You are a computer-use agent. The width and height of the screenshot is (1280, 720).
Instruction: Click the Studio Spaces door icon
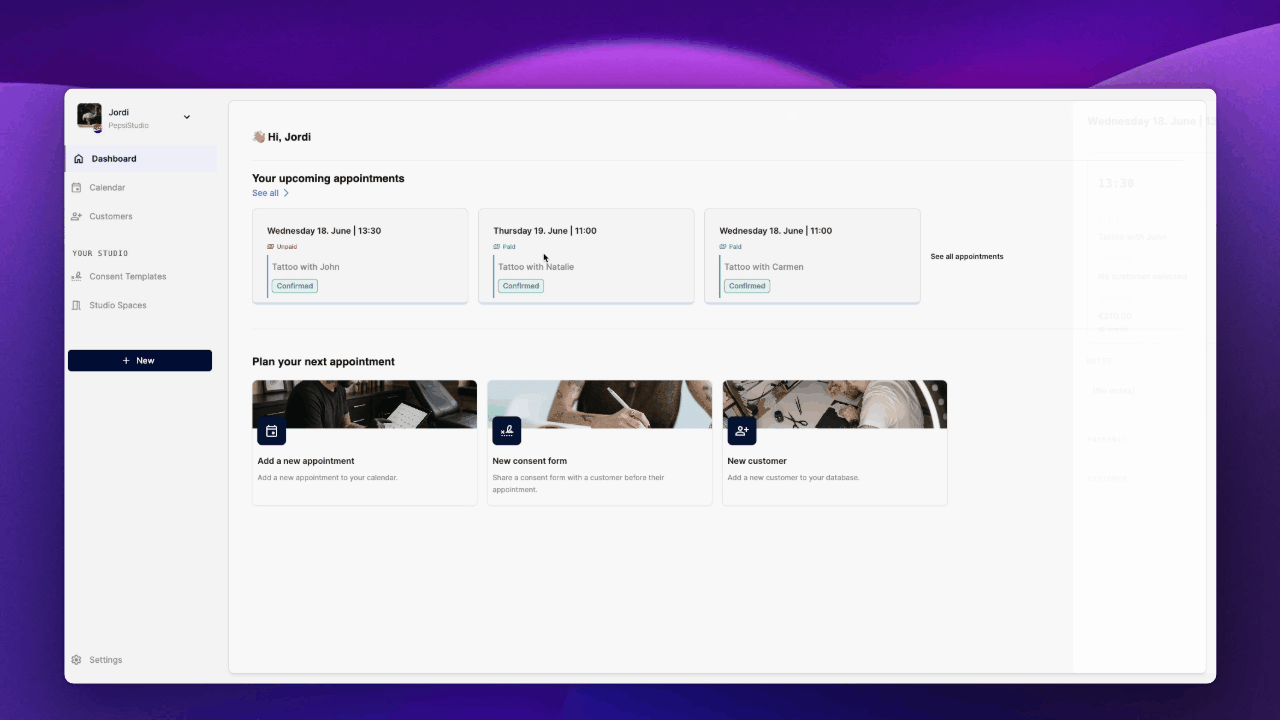77,306
